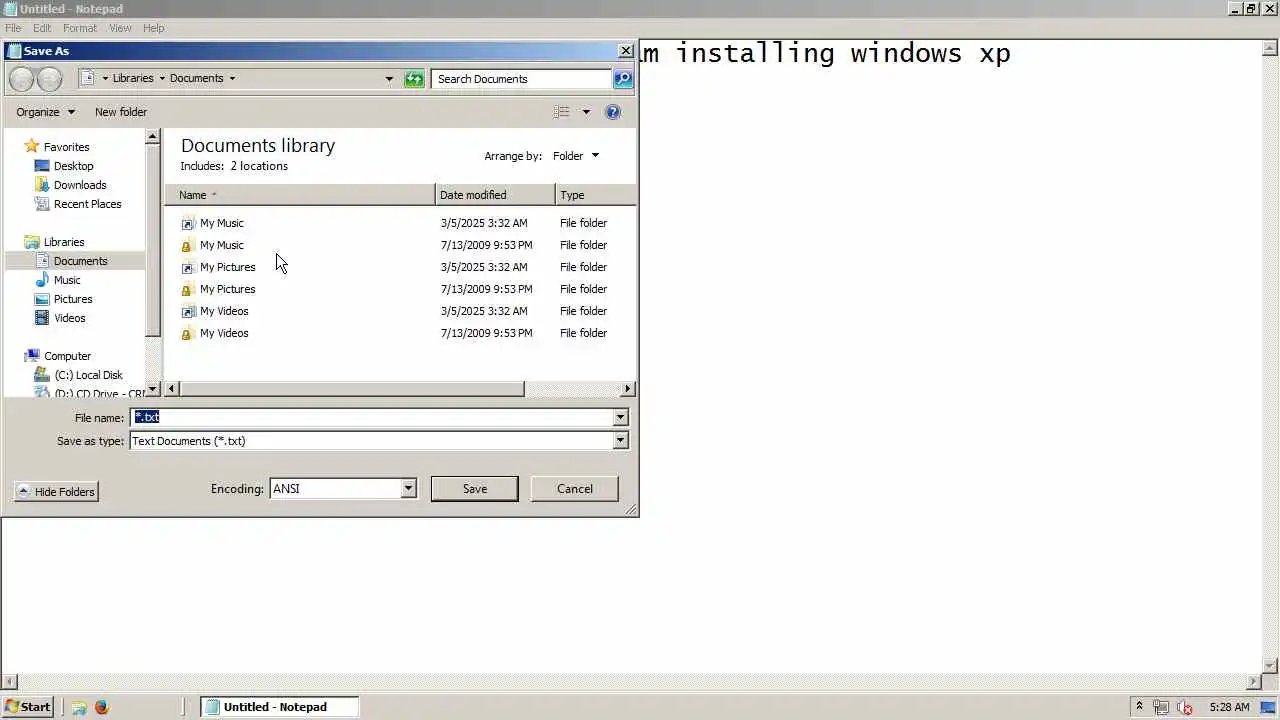1280x720 pixels.
Task: Launch Firefox from taskbar quick launch
Action: [101, 707]
